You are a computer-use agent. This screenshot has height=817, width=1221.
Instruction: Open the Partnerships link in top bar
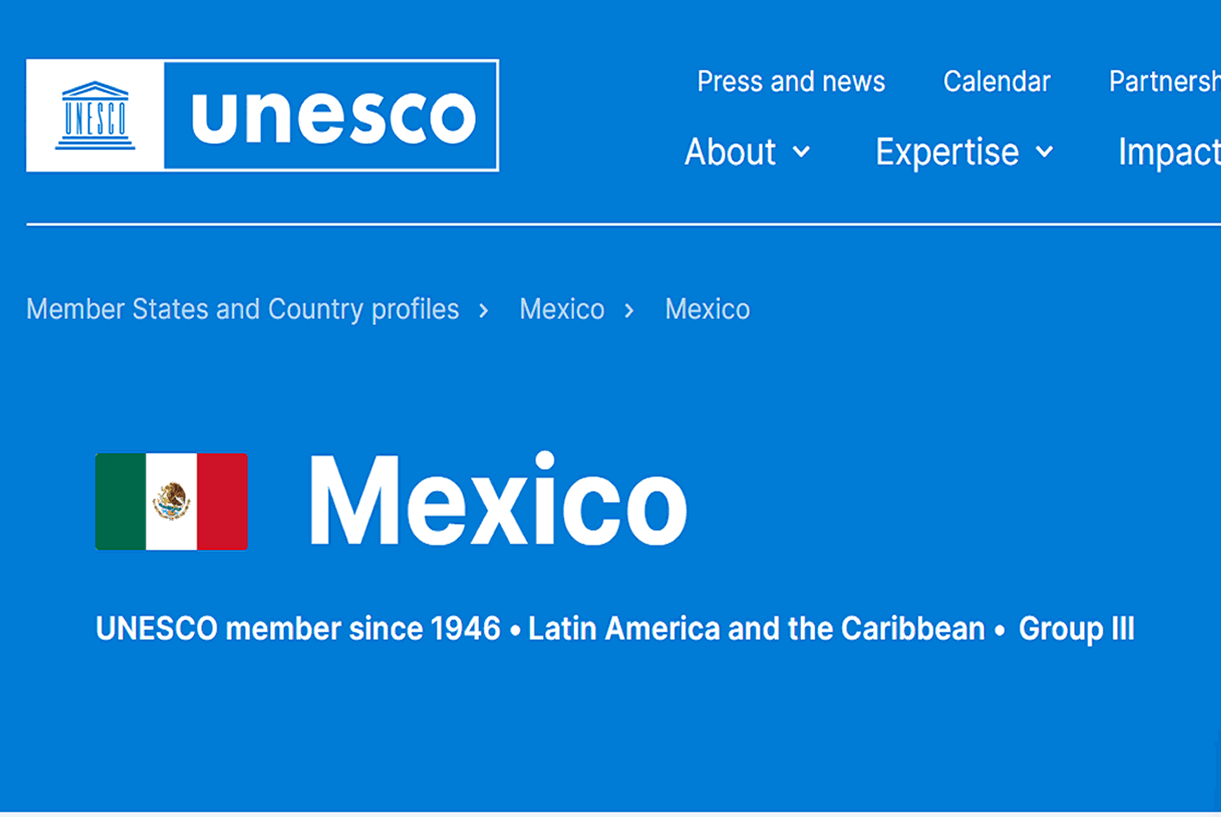[x=1165, y=82]
